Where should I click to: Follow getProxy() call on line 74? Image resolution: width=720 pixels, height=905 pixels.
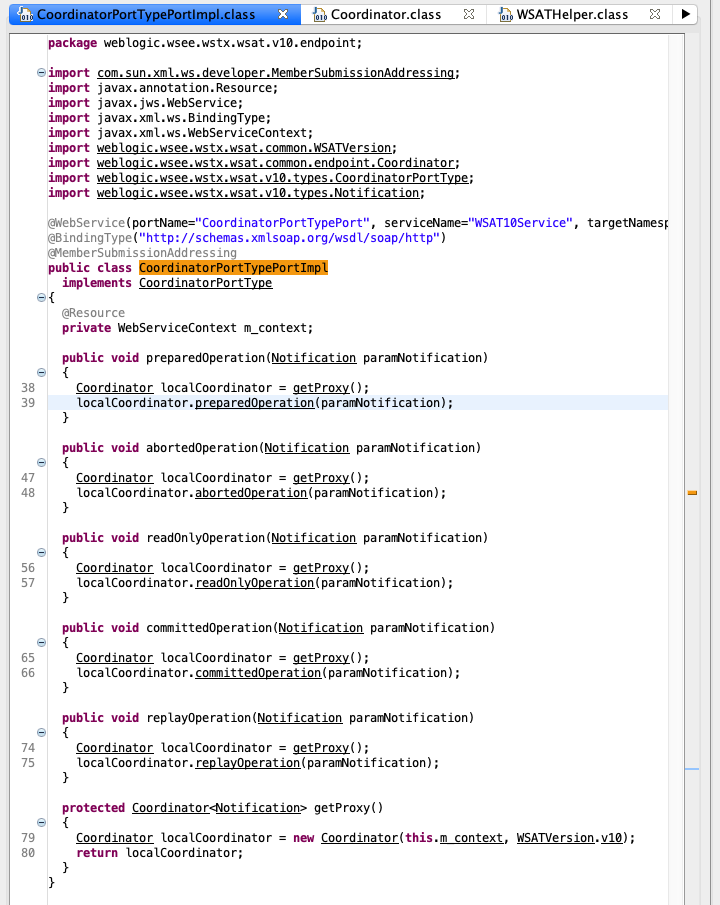321,748
